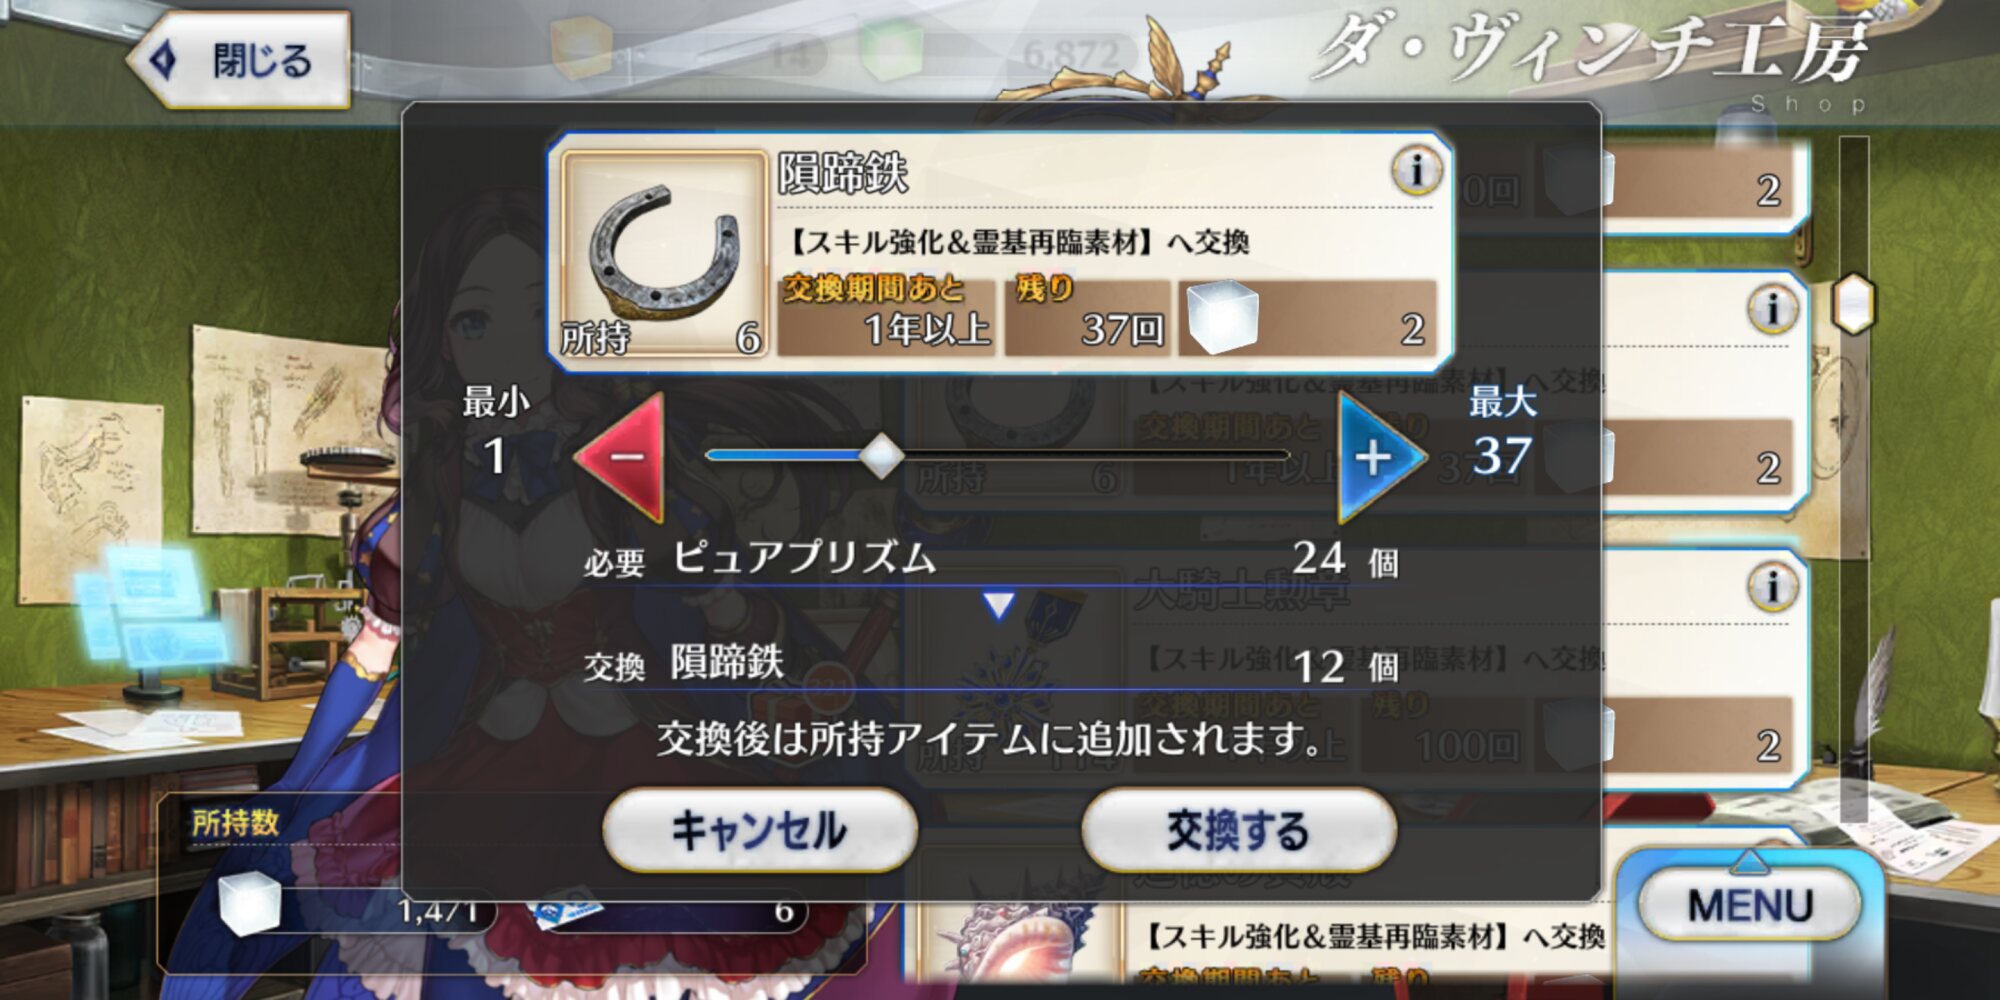Select the 最小 1 minimum quantity label
The width and height of the screenshot is (2000, 1000).
495,432
